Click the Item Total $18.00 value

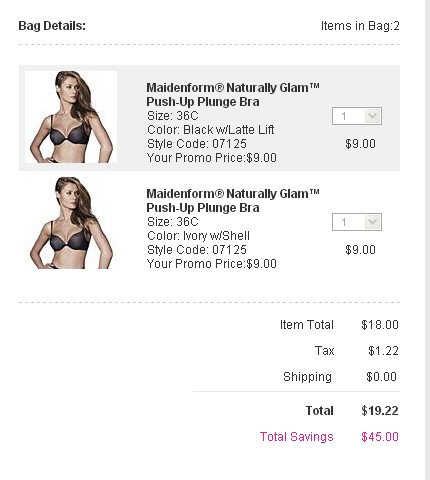click(380, 325)
